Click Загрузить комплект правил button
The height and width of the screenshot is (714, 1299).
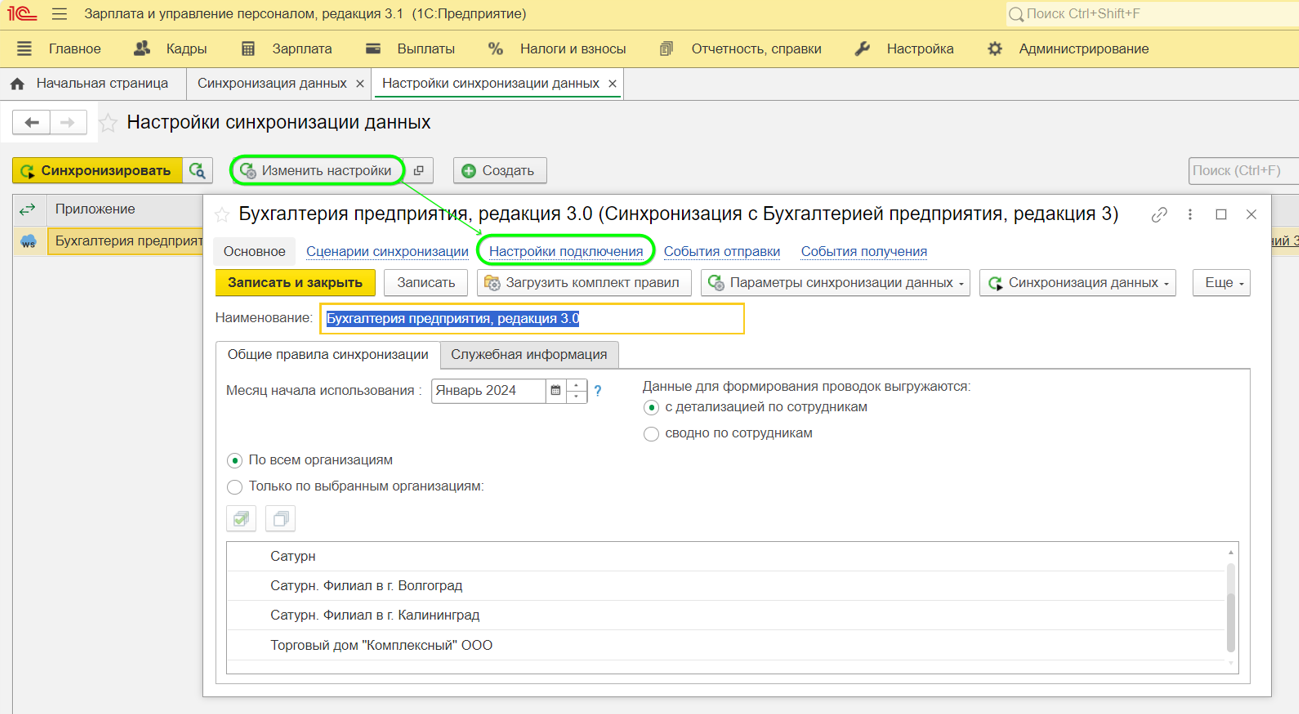[584, 283]
